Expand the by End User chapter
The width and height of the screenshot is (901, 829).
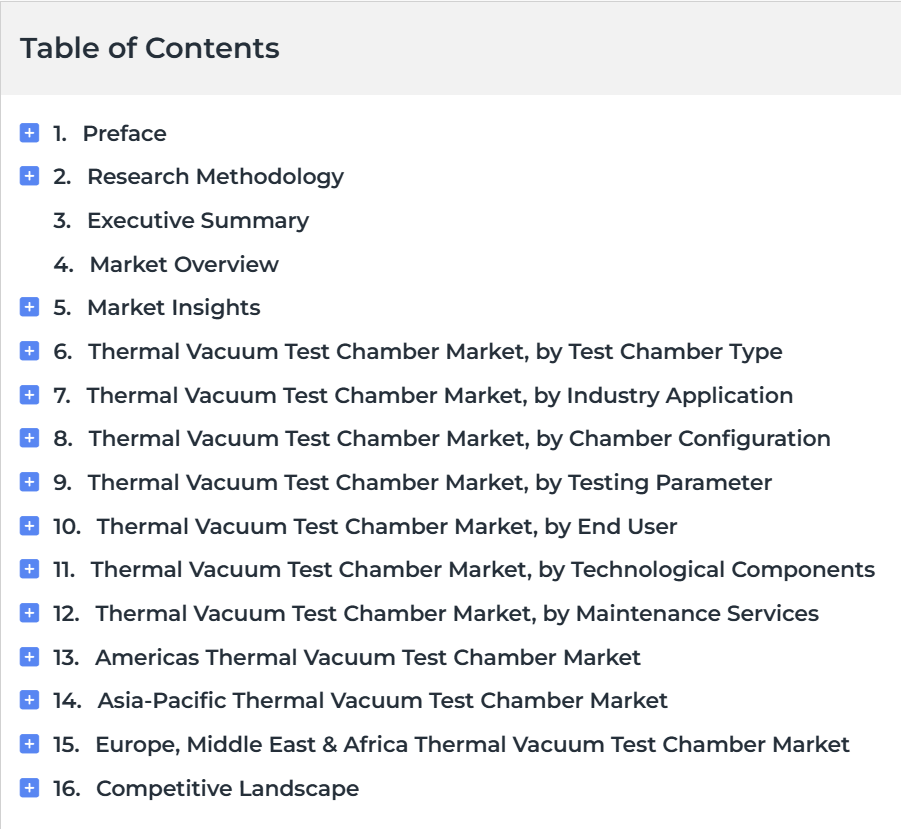[29, 526]
